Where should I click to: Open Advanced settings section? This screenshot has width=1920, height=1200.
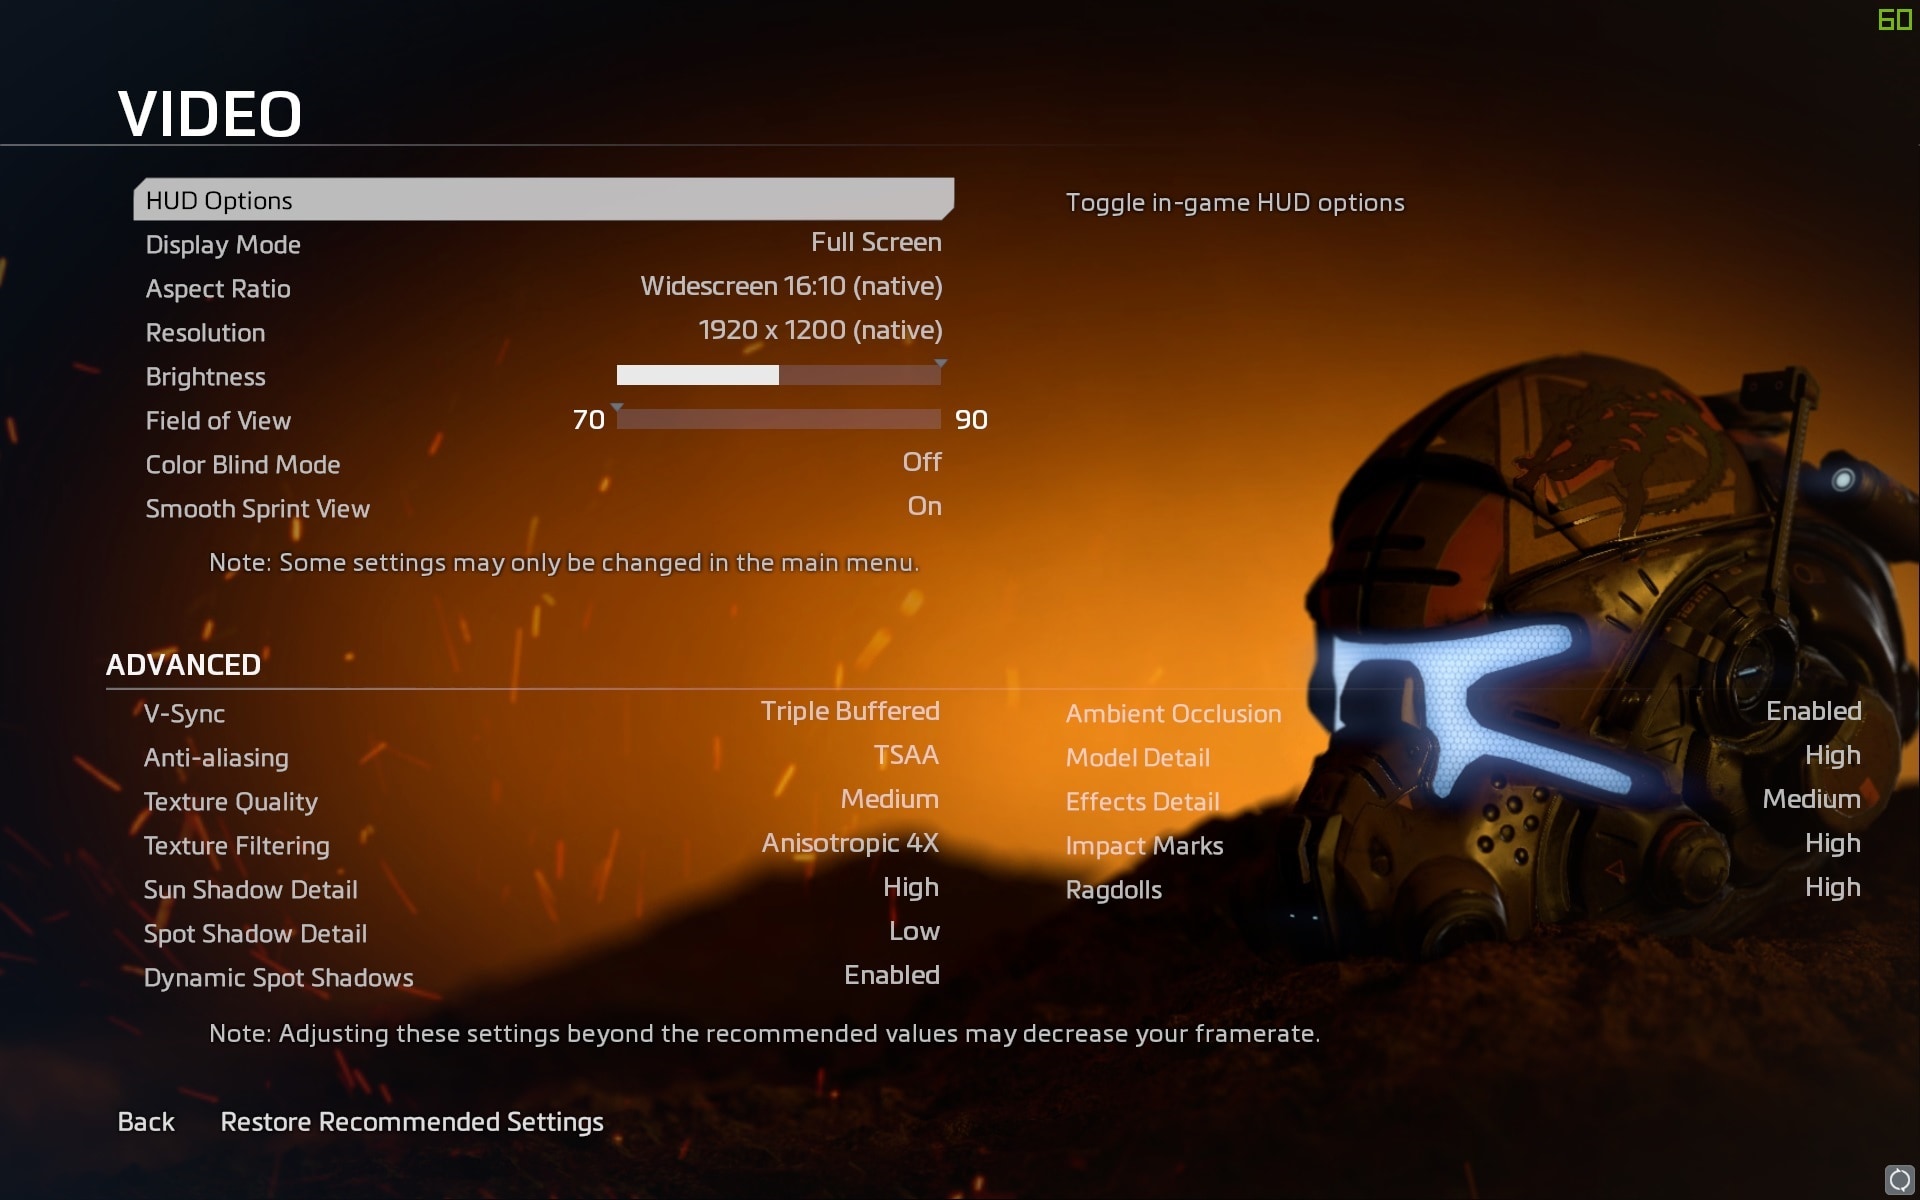[x=184, y=665]
